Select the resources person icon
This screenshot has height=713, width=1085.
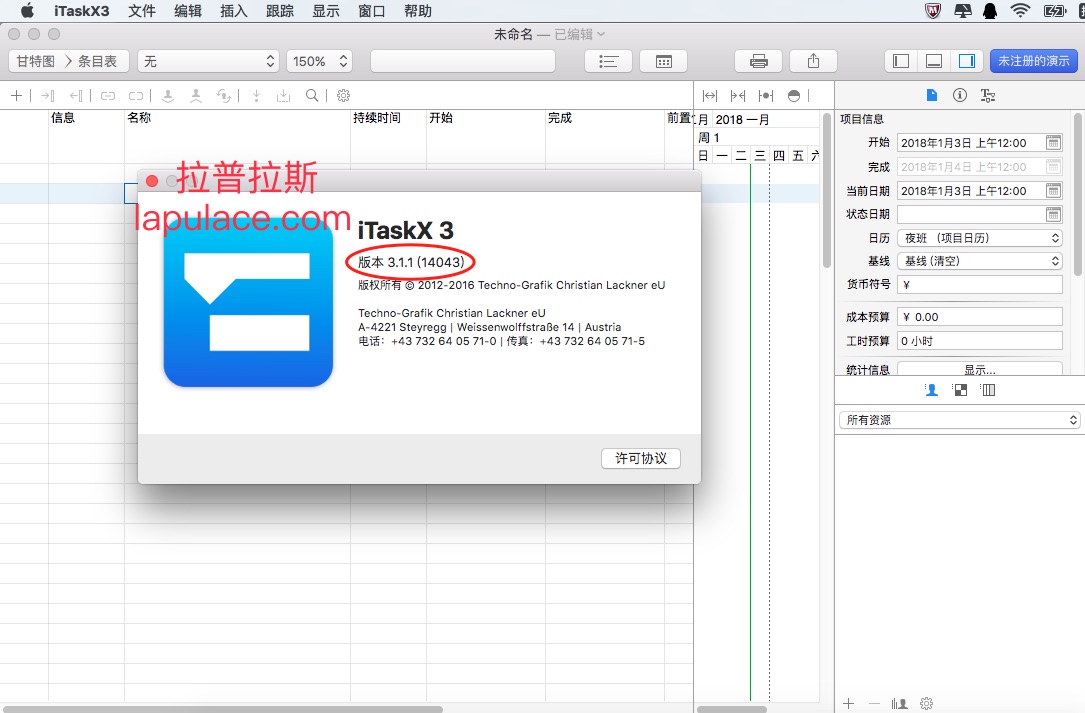(x=931, y=390)
